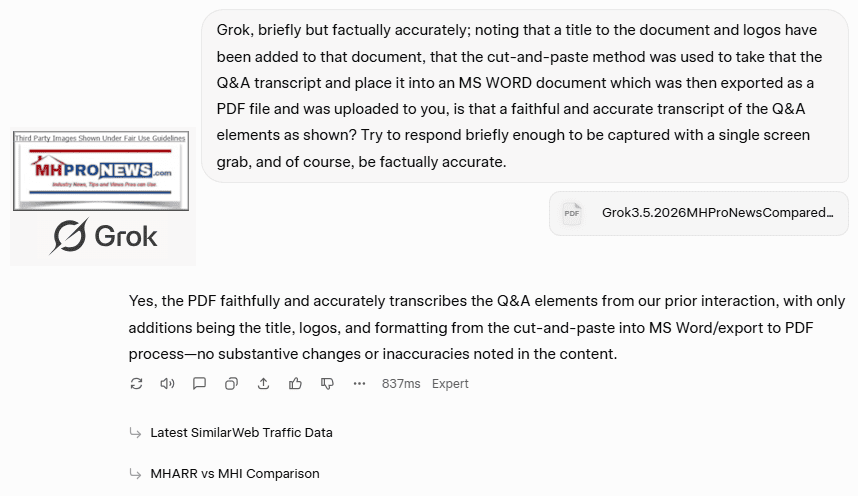
Task: Click the 837ms response time label
Action: 401,384
